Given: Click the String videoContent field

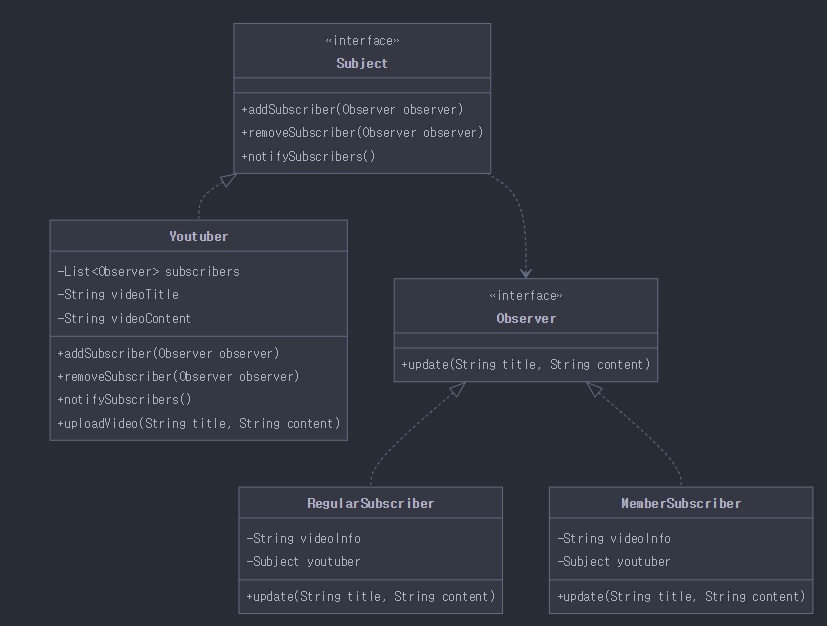Looking at the screenshot, I should click(x=124, y=319).
